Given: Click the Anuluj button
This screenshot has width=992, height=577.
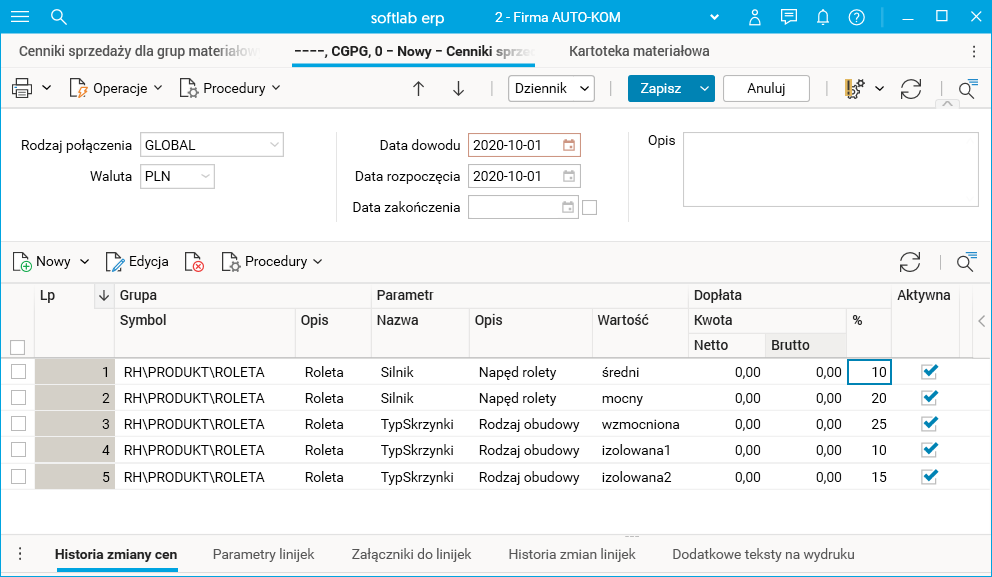Looking at the screenshot, I should point(766,88).
